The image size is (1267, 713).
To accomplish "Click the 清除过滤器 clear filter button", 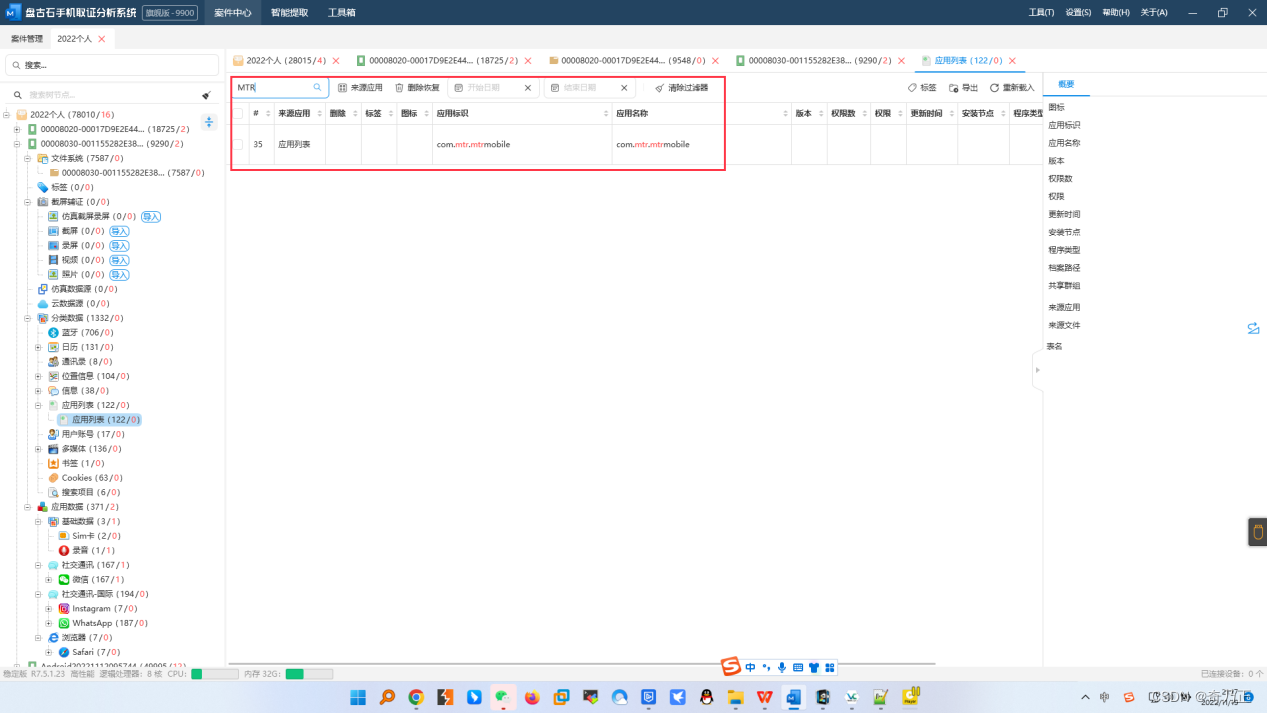I will [681, 88].
